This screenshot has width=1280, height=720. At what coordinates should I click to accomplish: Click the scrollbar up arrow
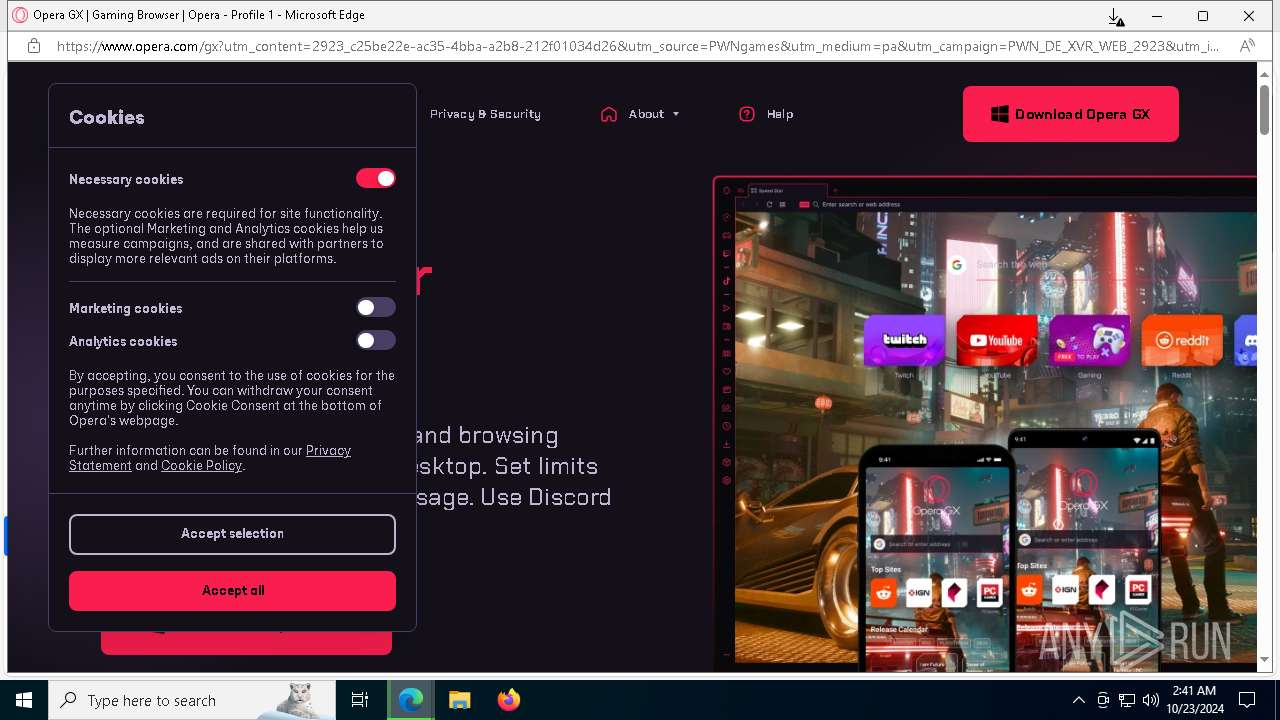[x=1265, y=73]
